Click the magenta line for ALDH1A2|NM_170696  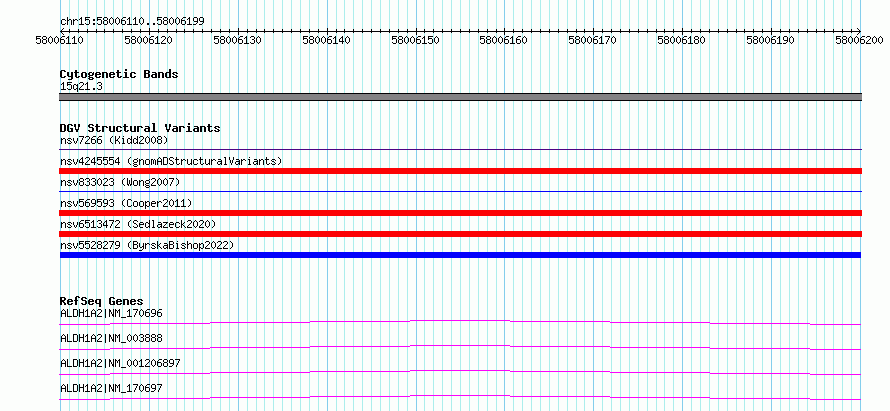(x=460, y=322)
